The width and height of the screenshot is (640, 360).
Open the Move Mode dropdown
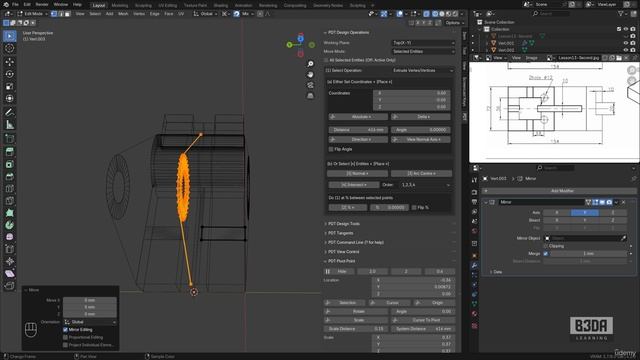[423, 51]
